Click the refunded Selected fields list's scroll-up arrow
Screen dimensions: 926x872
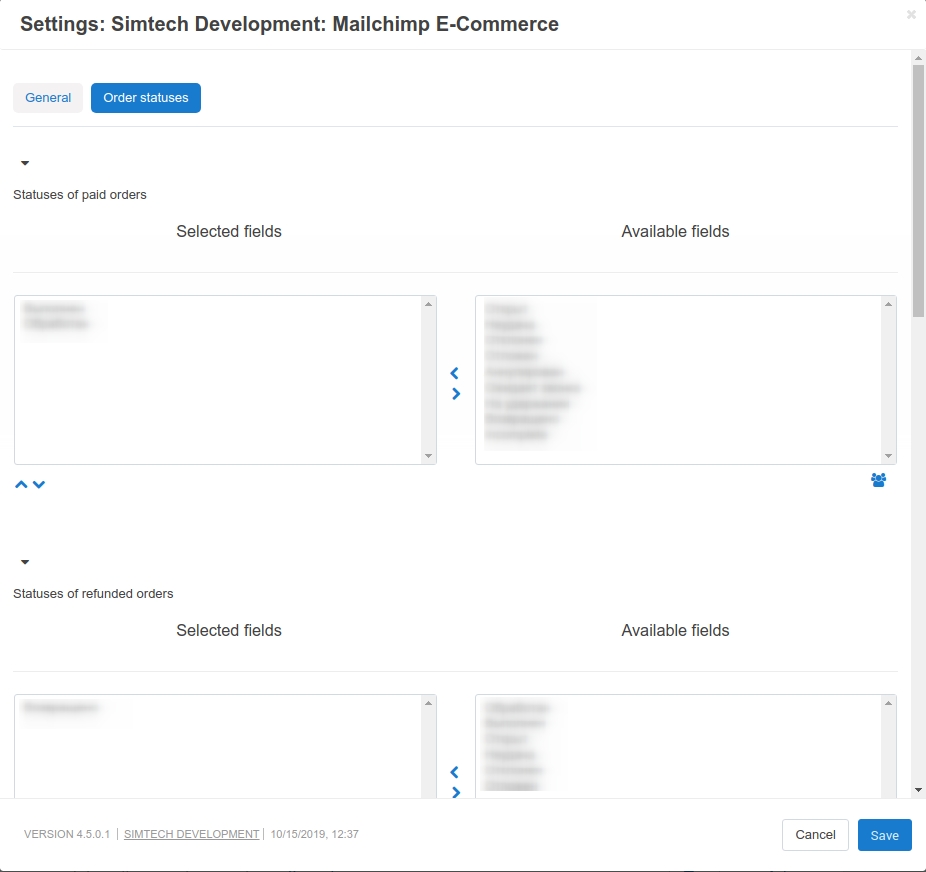coord(429,703)
